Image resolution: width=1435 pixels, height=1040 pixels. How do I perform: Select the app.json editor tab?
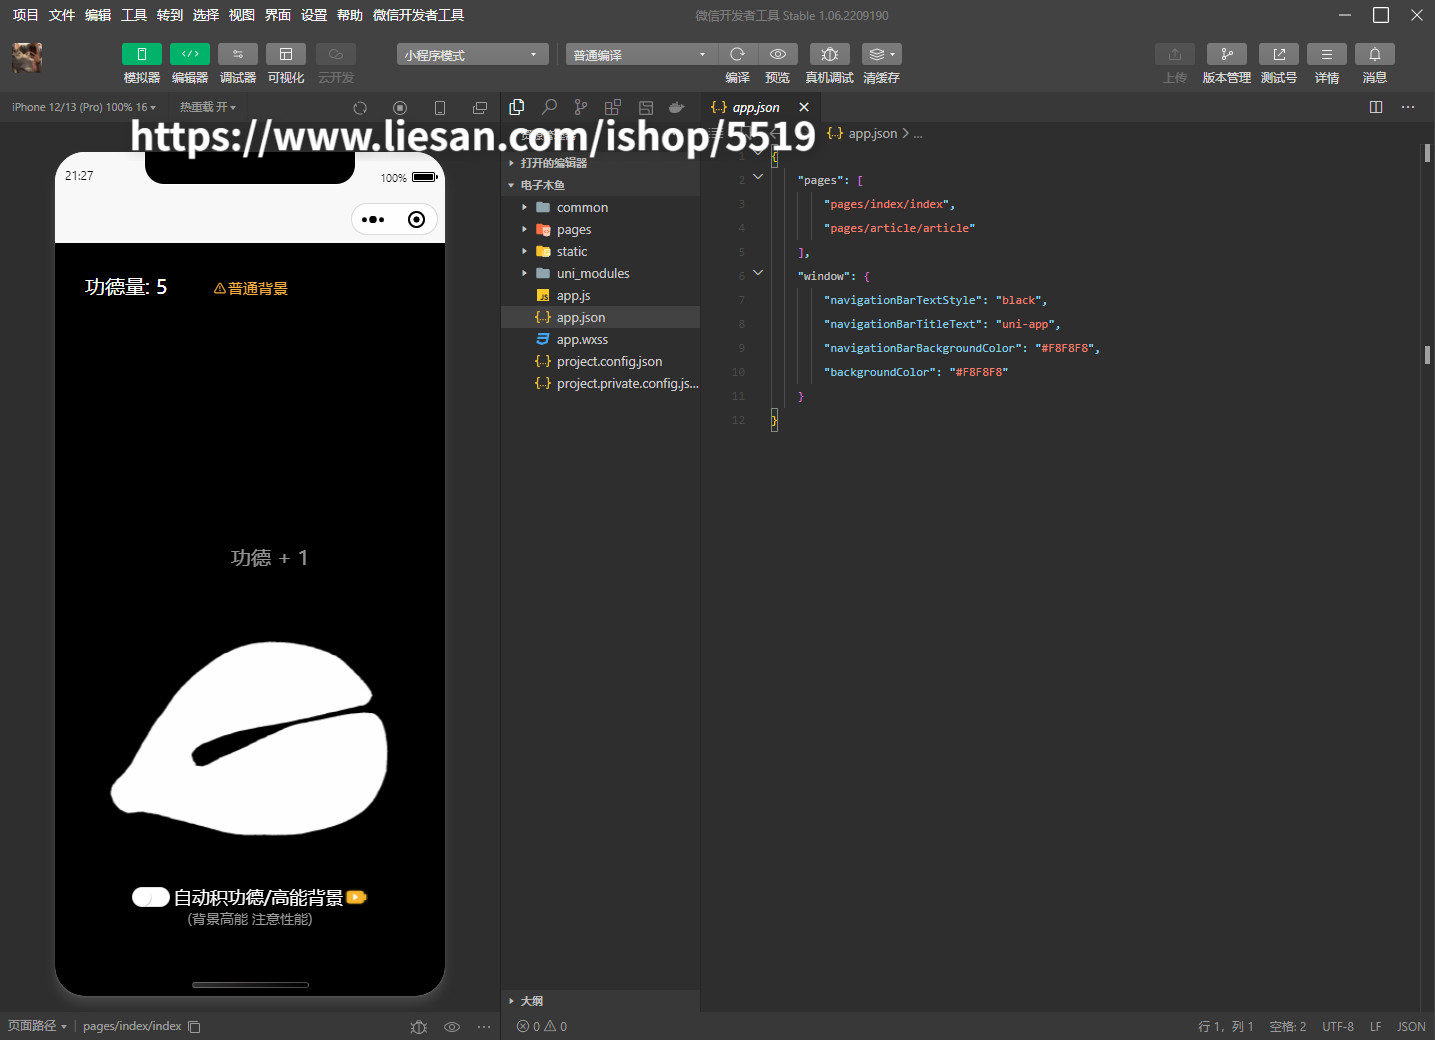pyautogui.click(x=760, y=107)
